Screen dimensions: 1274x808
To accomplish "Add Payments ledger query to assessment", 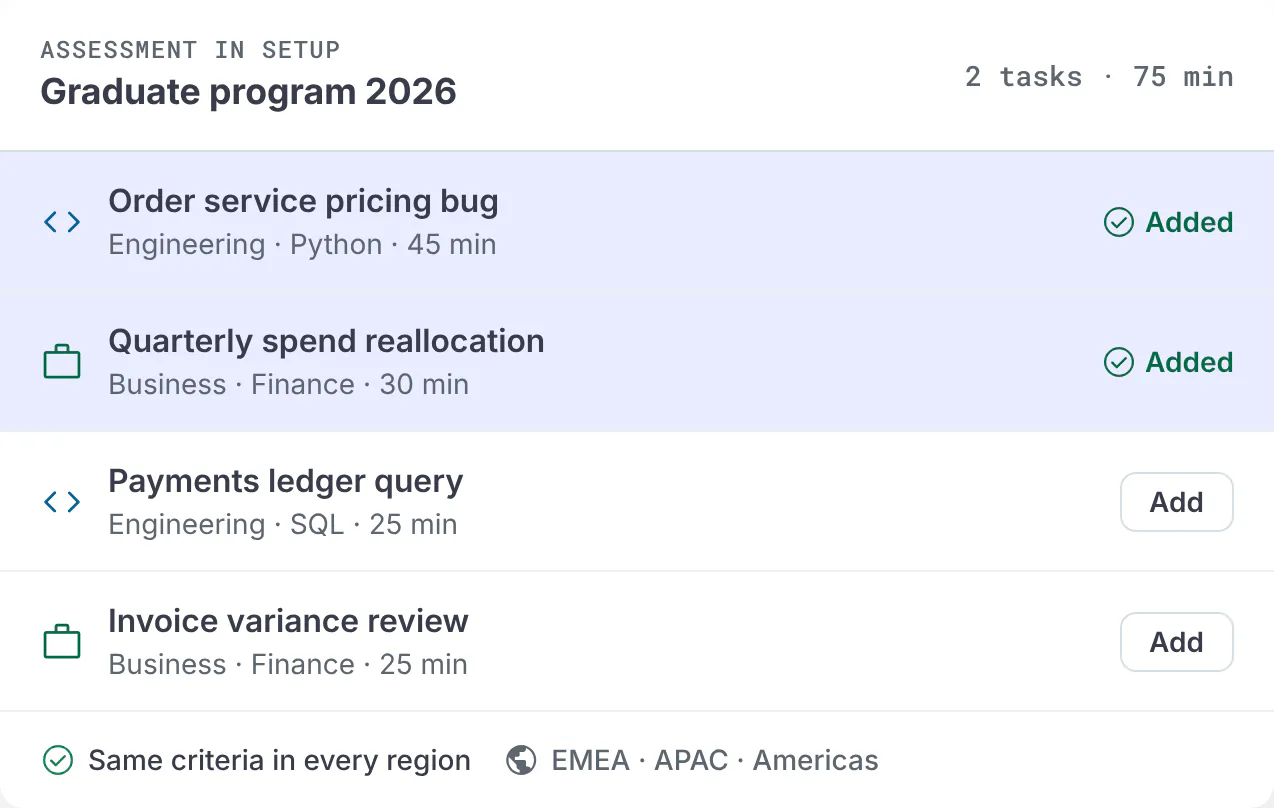I will (1176, 502).
